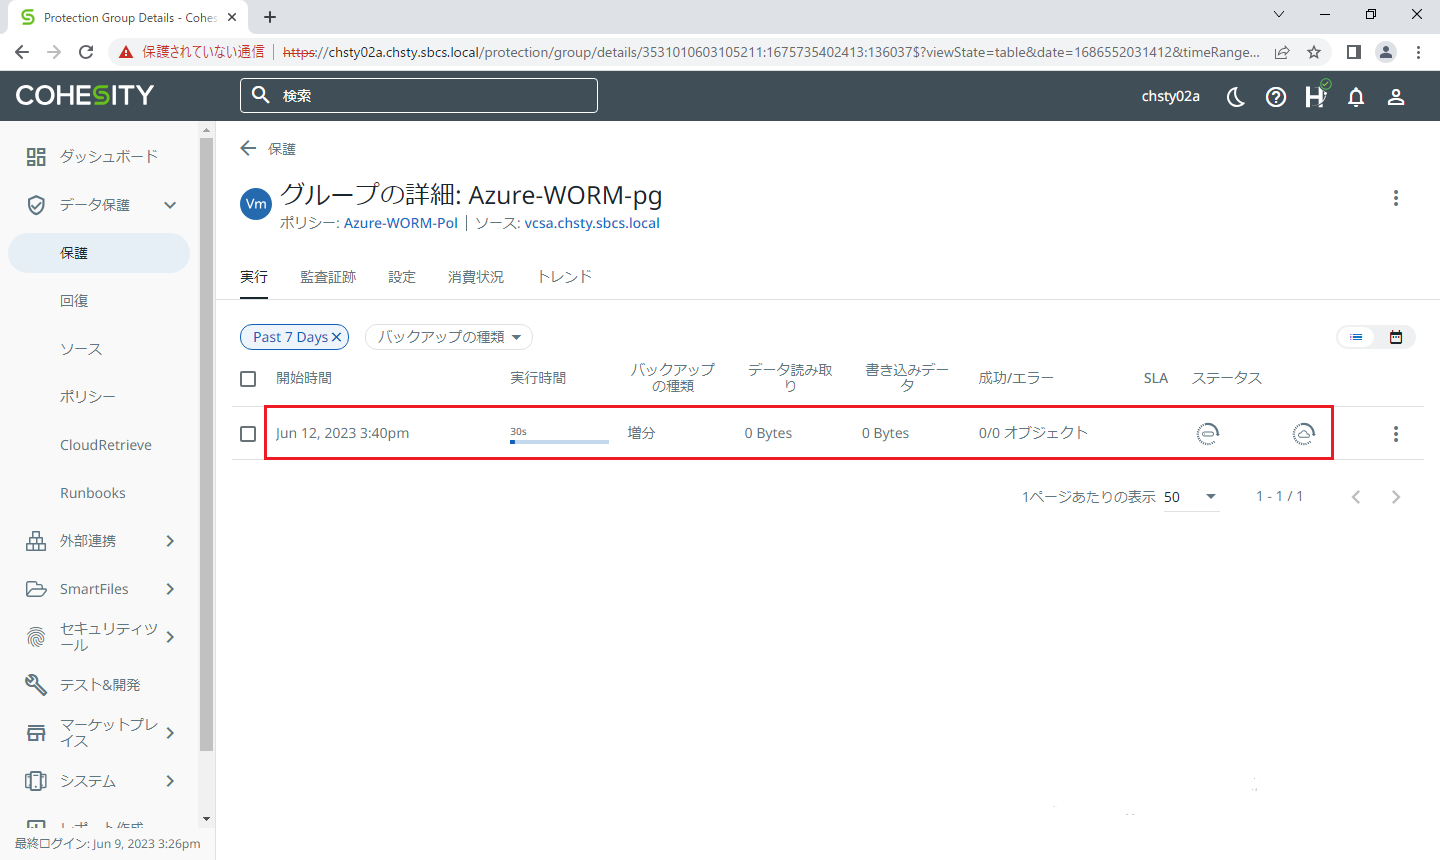Switch to calendar view icon
Viewport: 1440px width, 860px height.
[1396, 337]
